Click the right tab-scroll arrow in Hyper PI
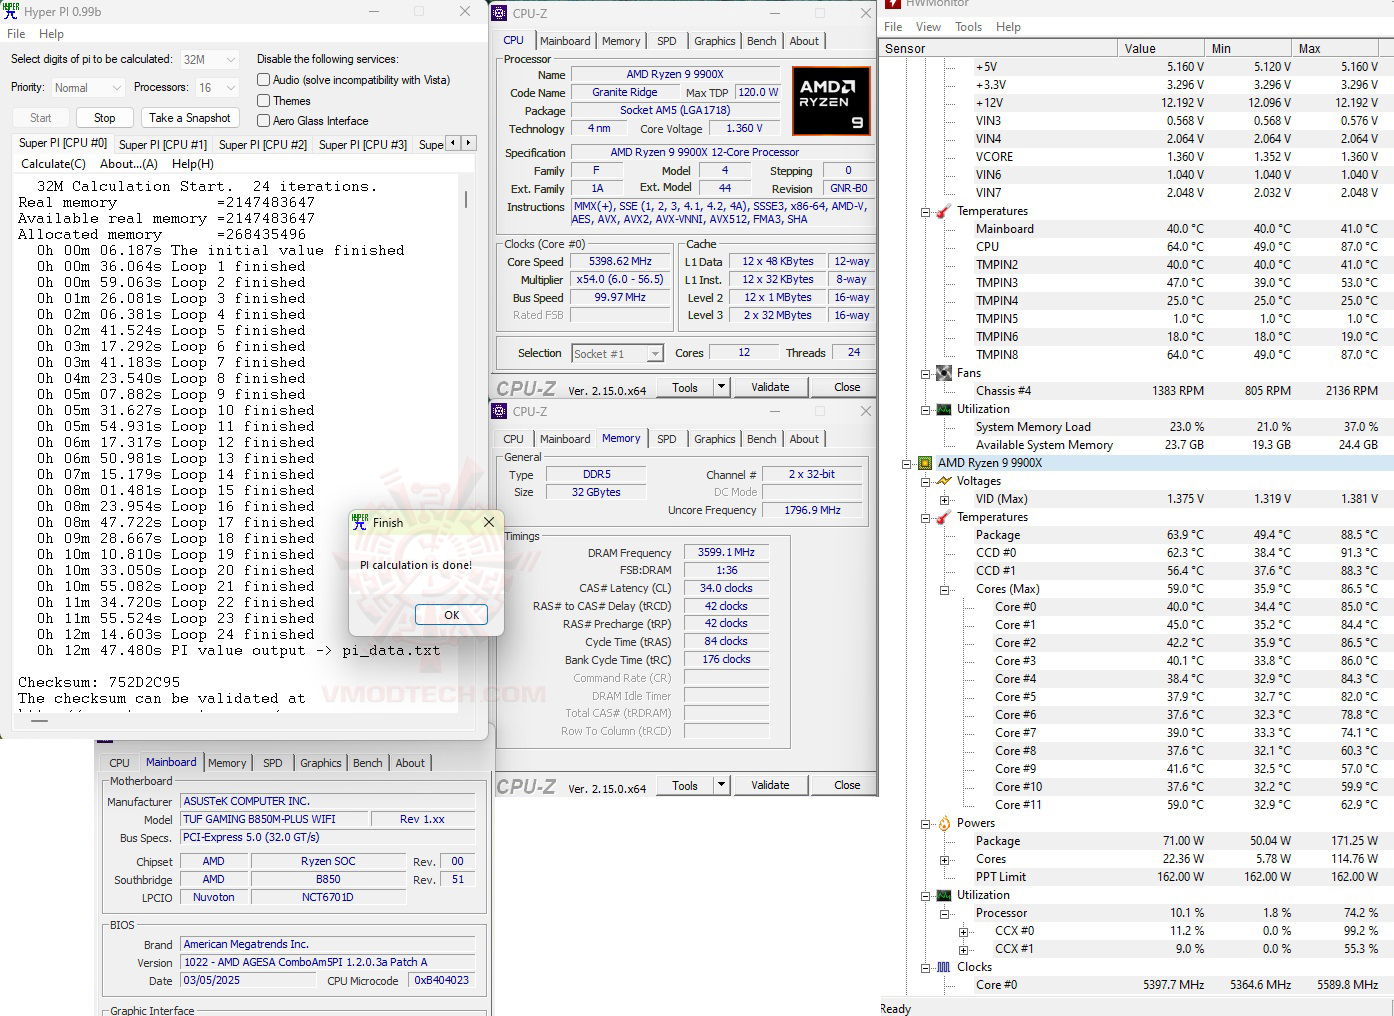The width and height of the screenshot is (1394, 1016). click(x=468, y=143)
